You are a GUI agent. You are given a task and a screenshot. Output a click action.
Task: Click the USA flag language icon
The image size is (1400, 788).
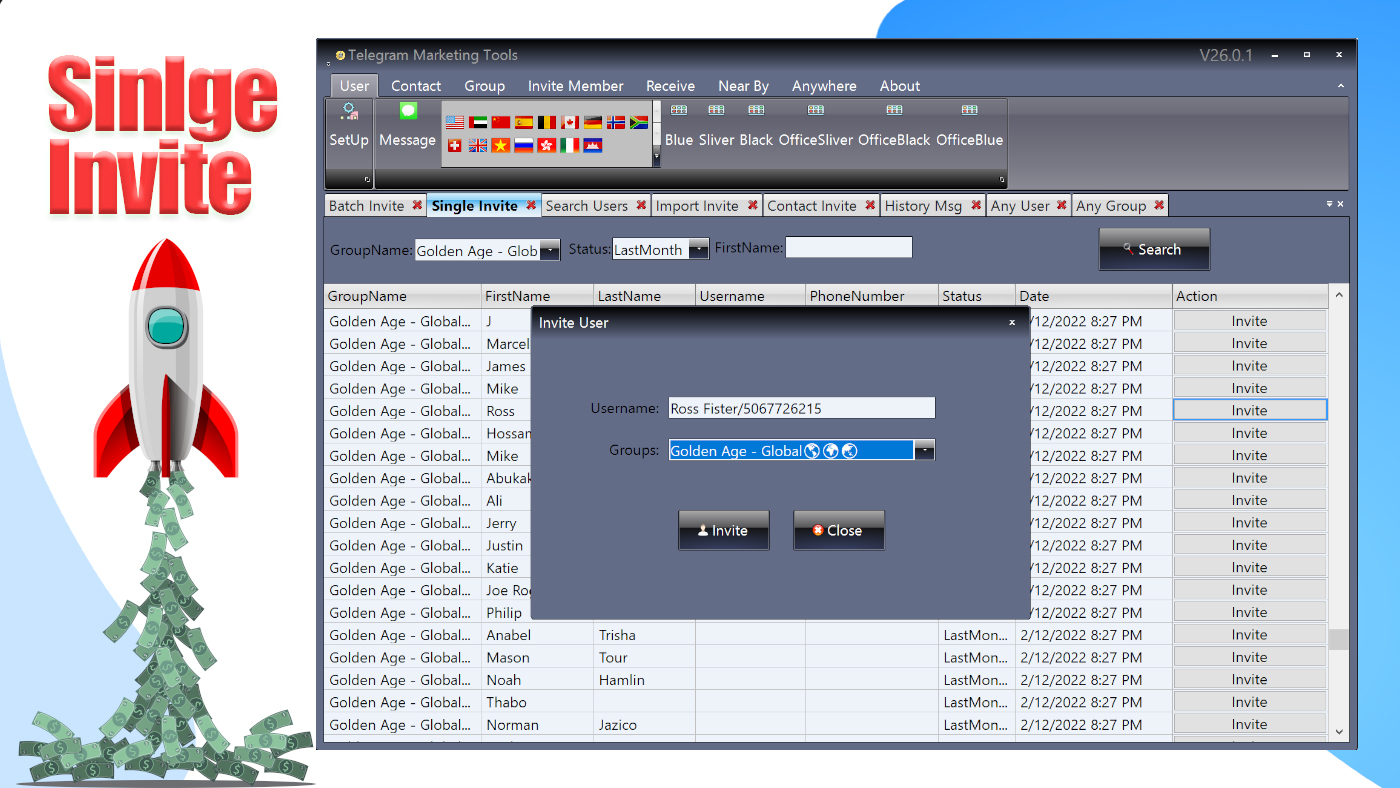[x=455, y=121]
